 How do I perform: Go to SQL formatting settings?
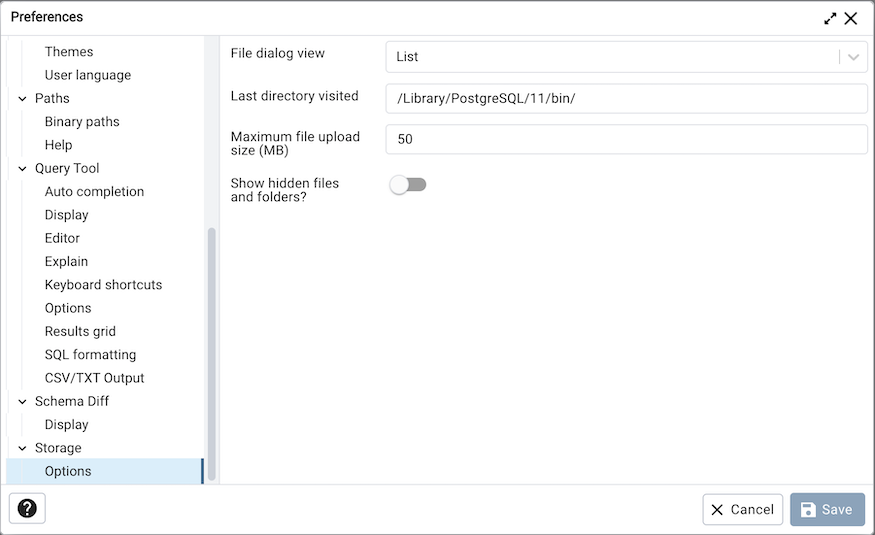(x=90, y=355)
